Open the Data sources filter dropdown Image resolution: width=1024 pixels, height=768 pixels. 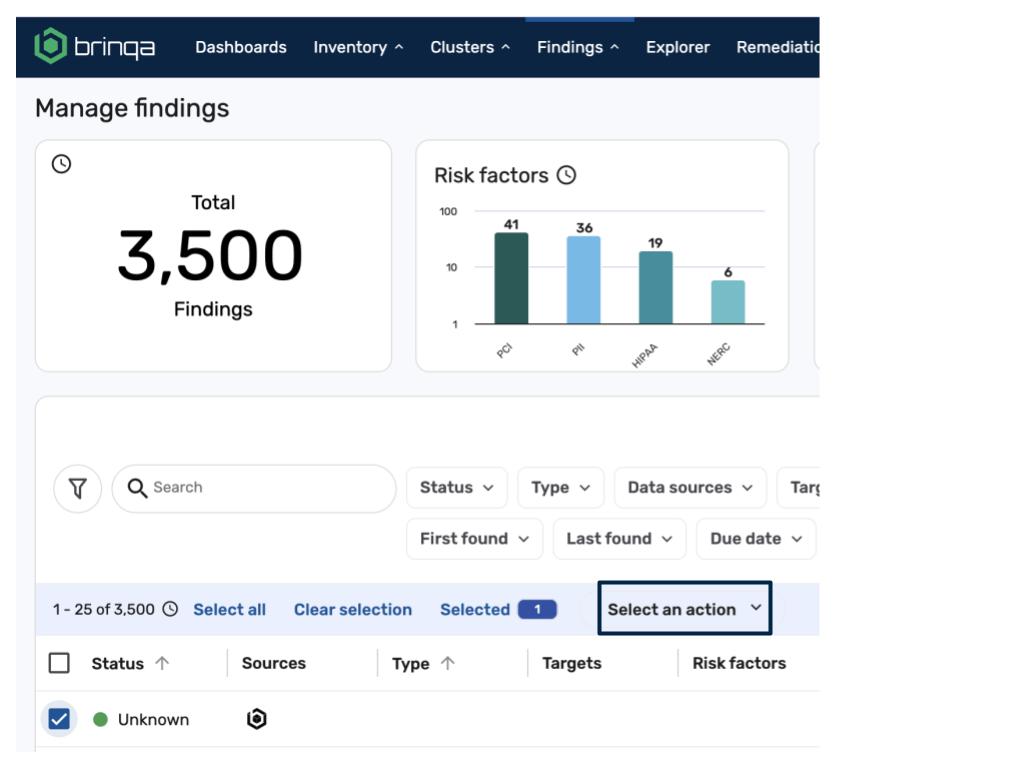(690, 487)
